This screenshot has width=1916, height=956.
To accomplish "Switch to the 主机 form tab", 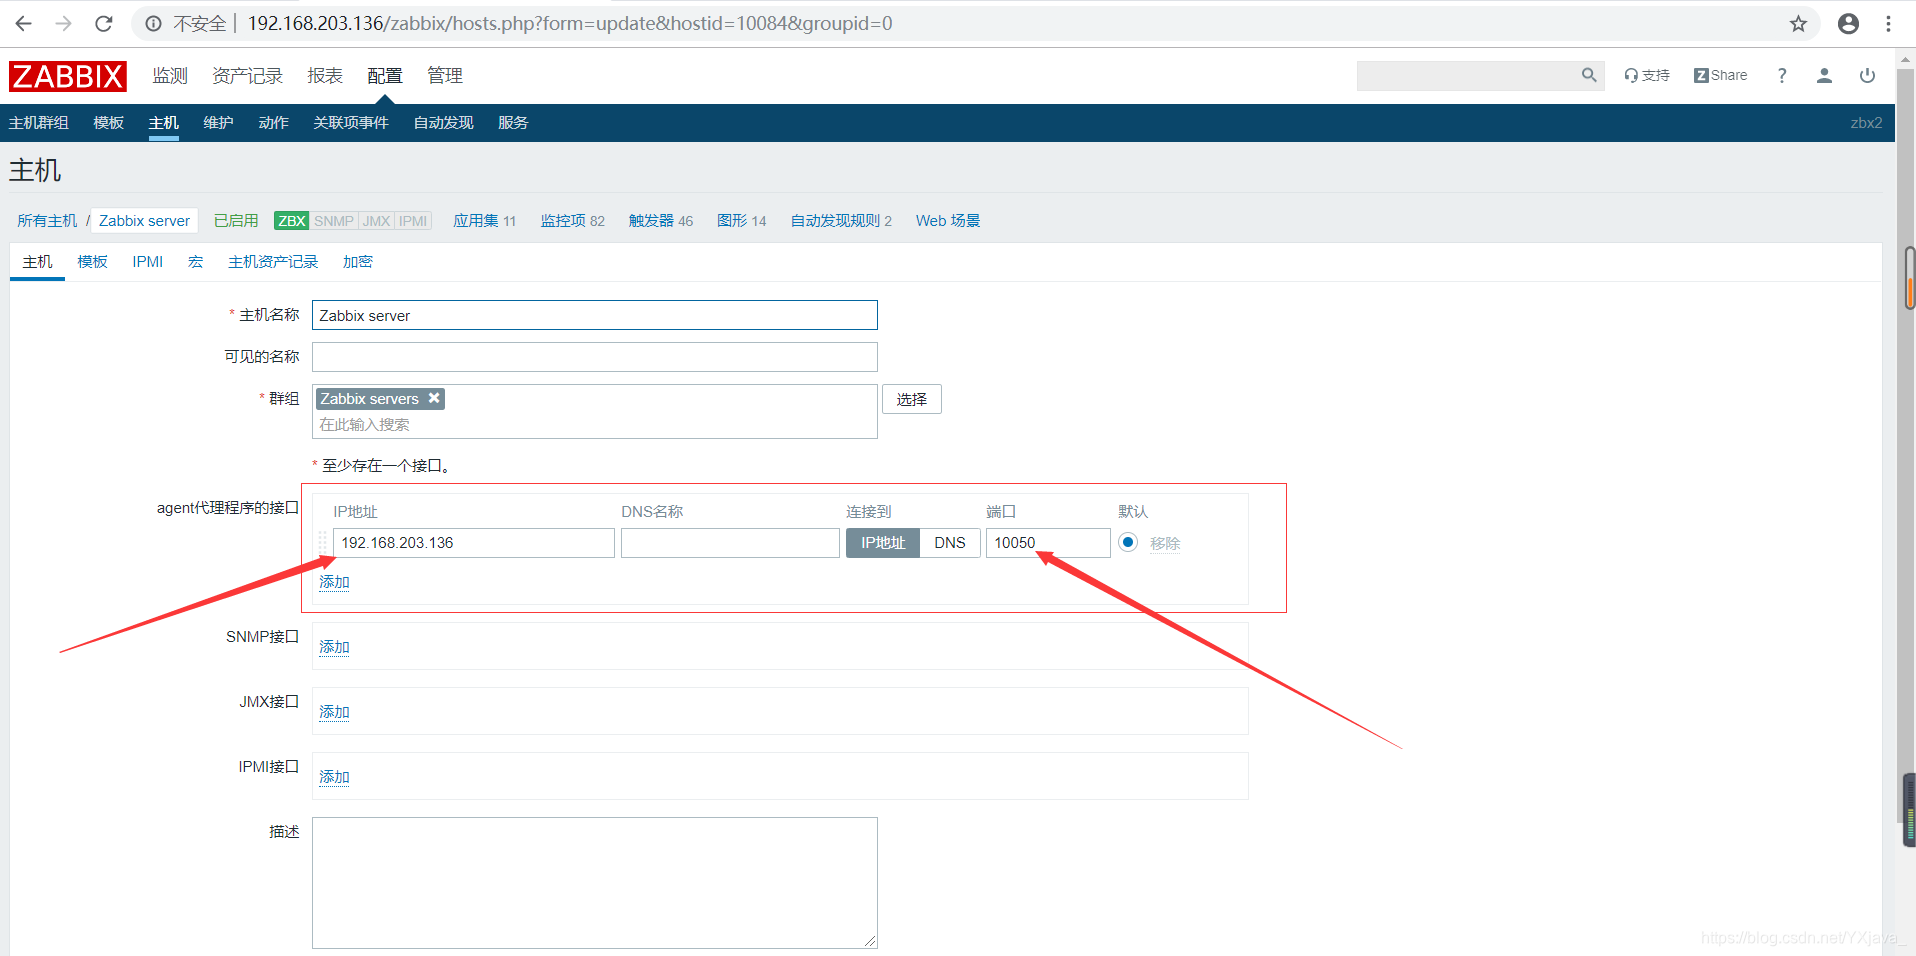I will tap(38, 262).
